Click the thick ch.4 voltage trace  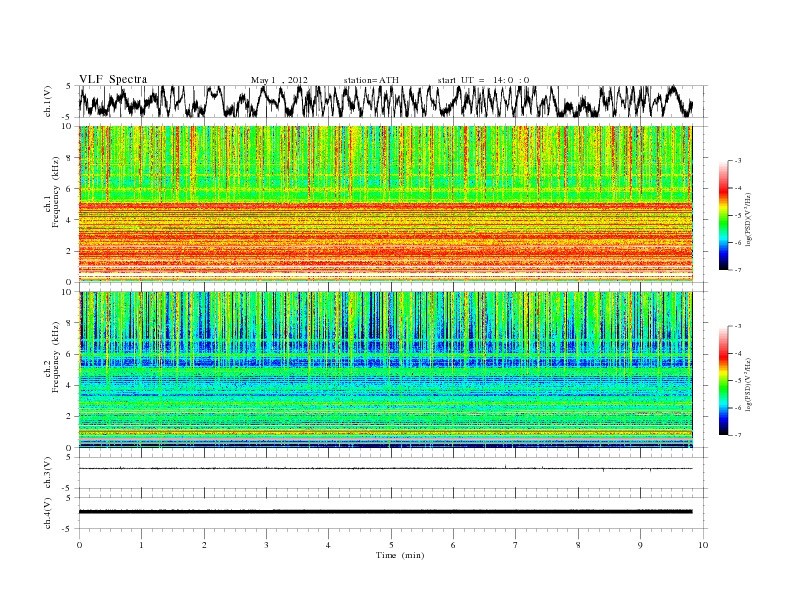(385, 512)
